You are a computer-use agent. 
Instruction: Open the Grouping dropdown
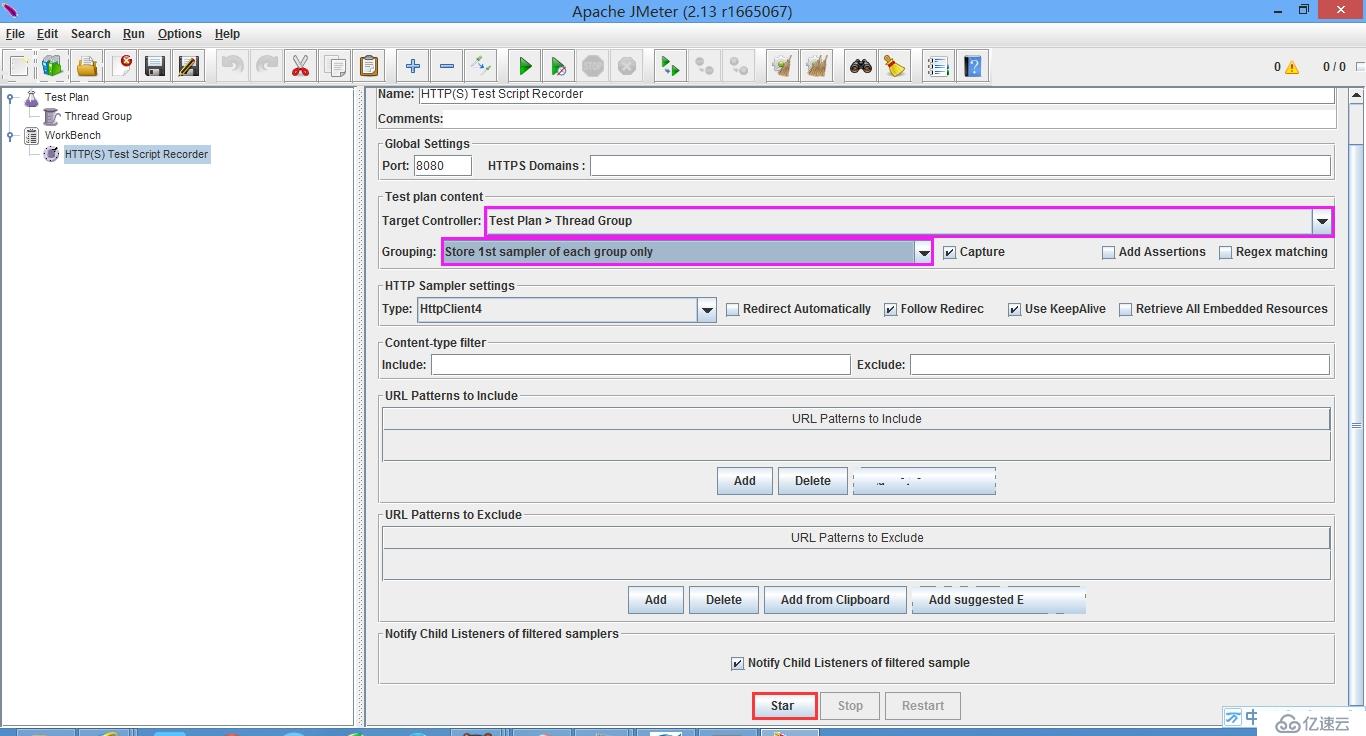(923, 252)
